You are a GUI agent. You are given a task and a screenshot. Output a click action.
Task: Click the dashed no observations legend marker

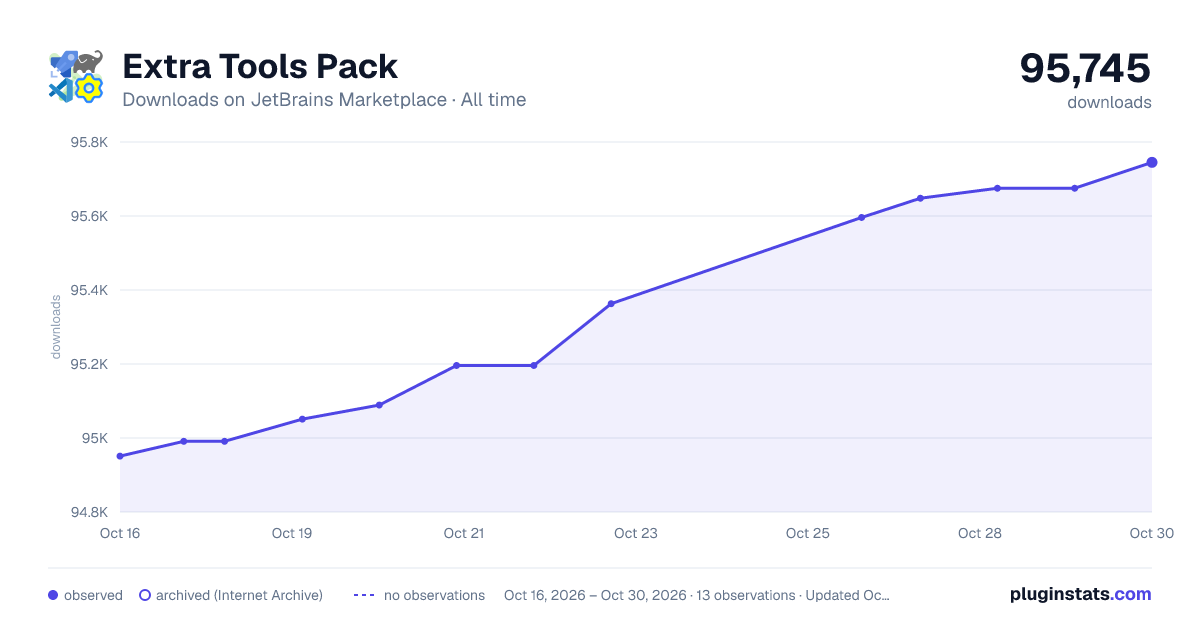(x=364, y=595)
